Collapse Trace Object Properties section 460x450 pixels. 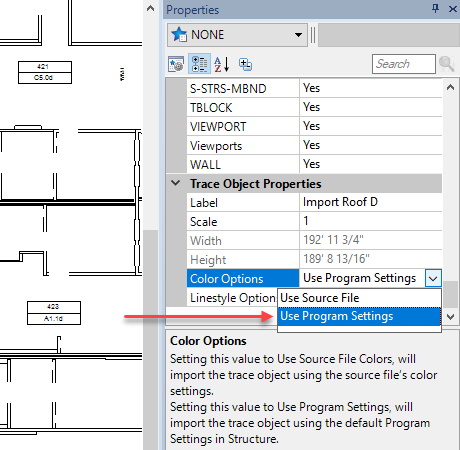point(176,183)
